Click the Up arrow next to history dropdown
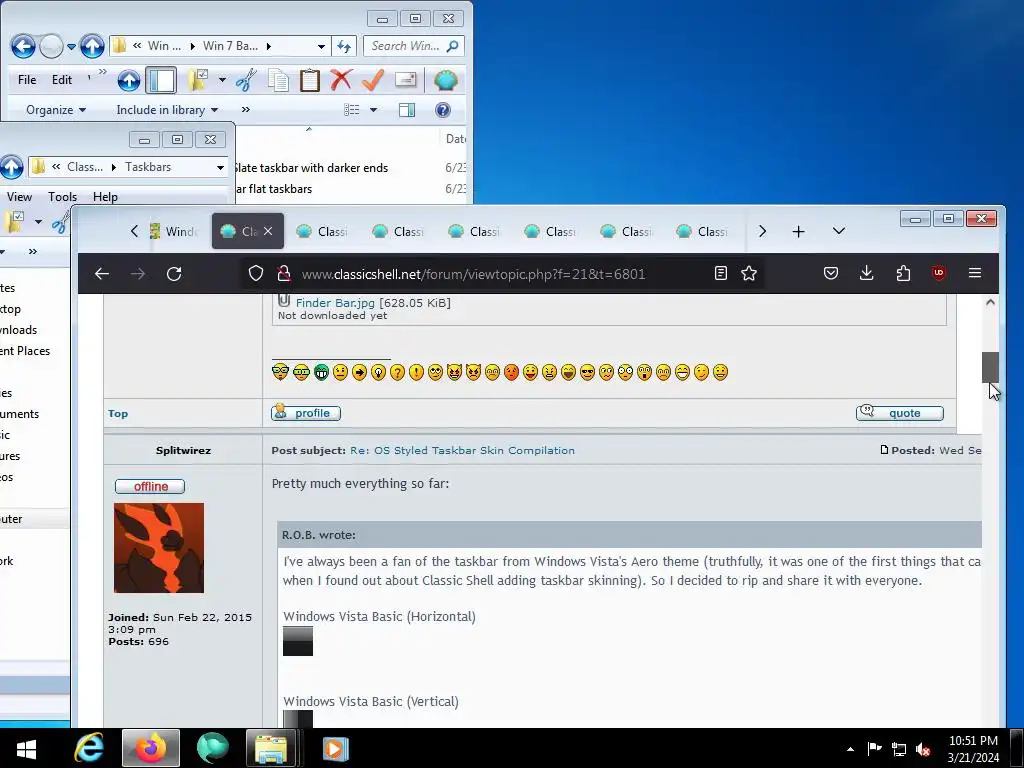Viewport: 1024px width, 768px height. click(x=92, y=46)
